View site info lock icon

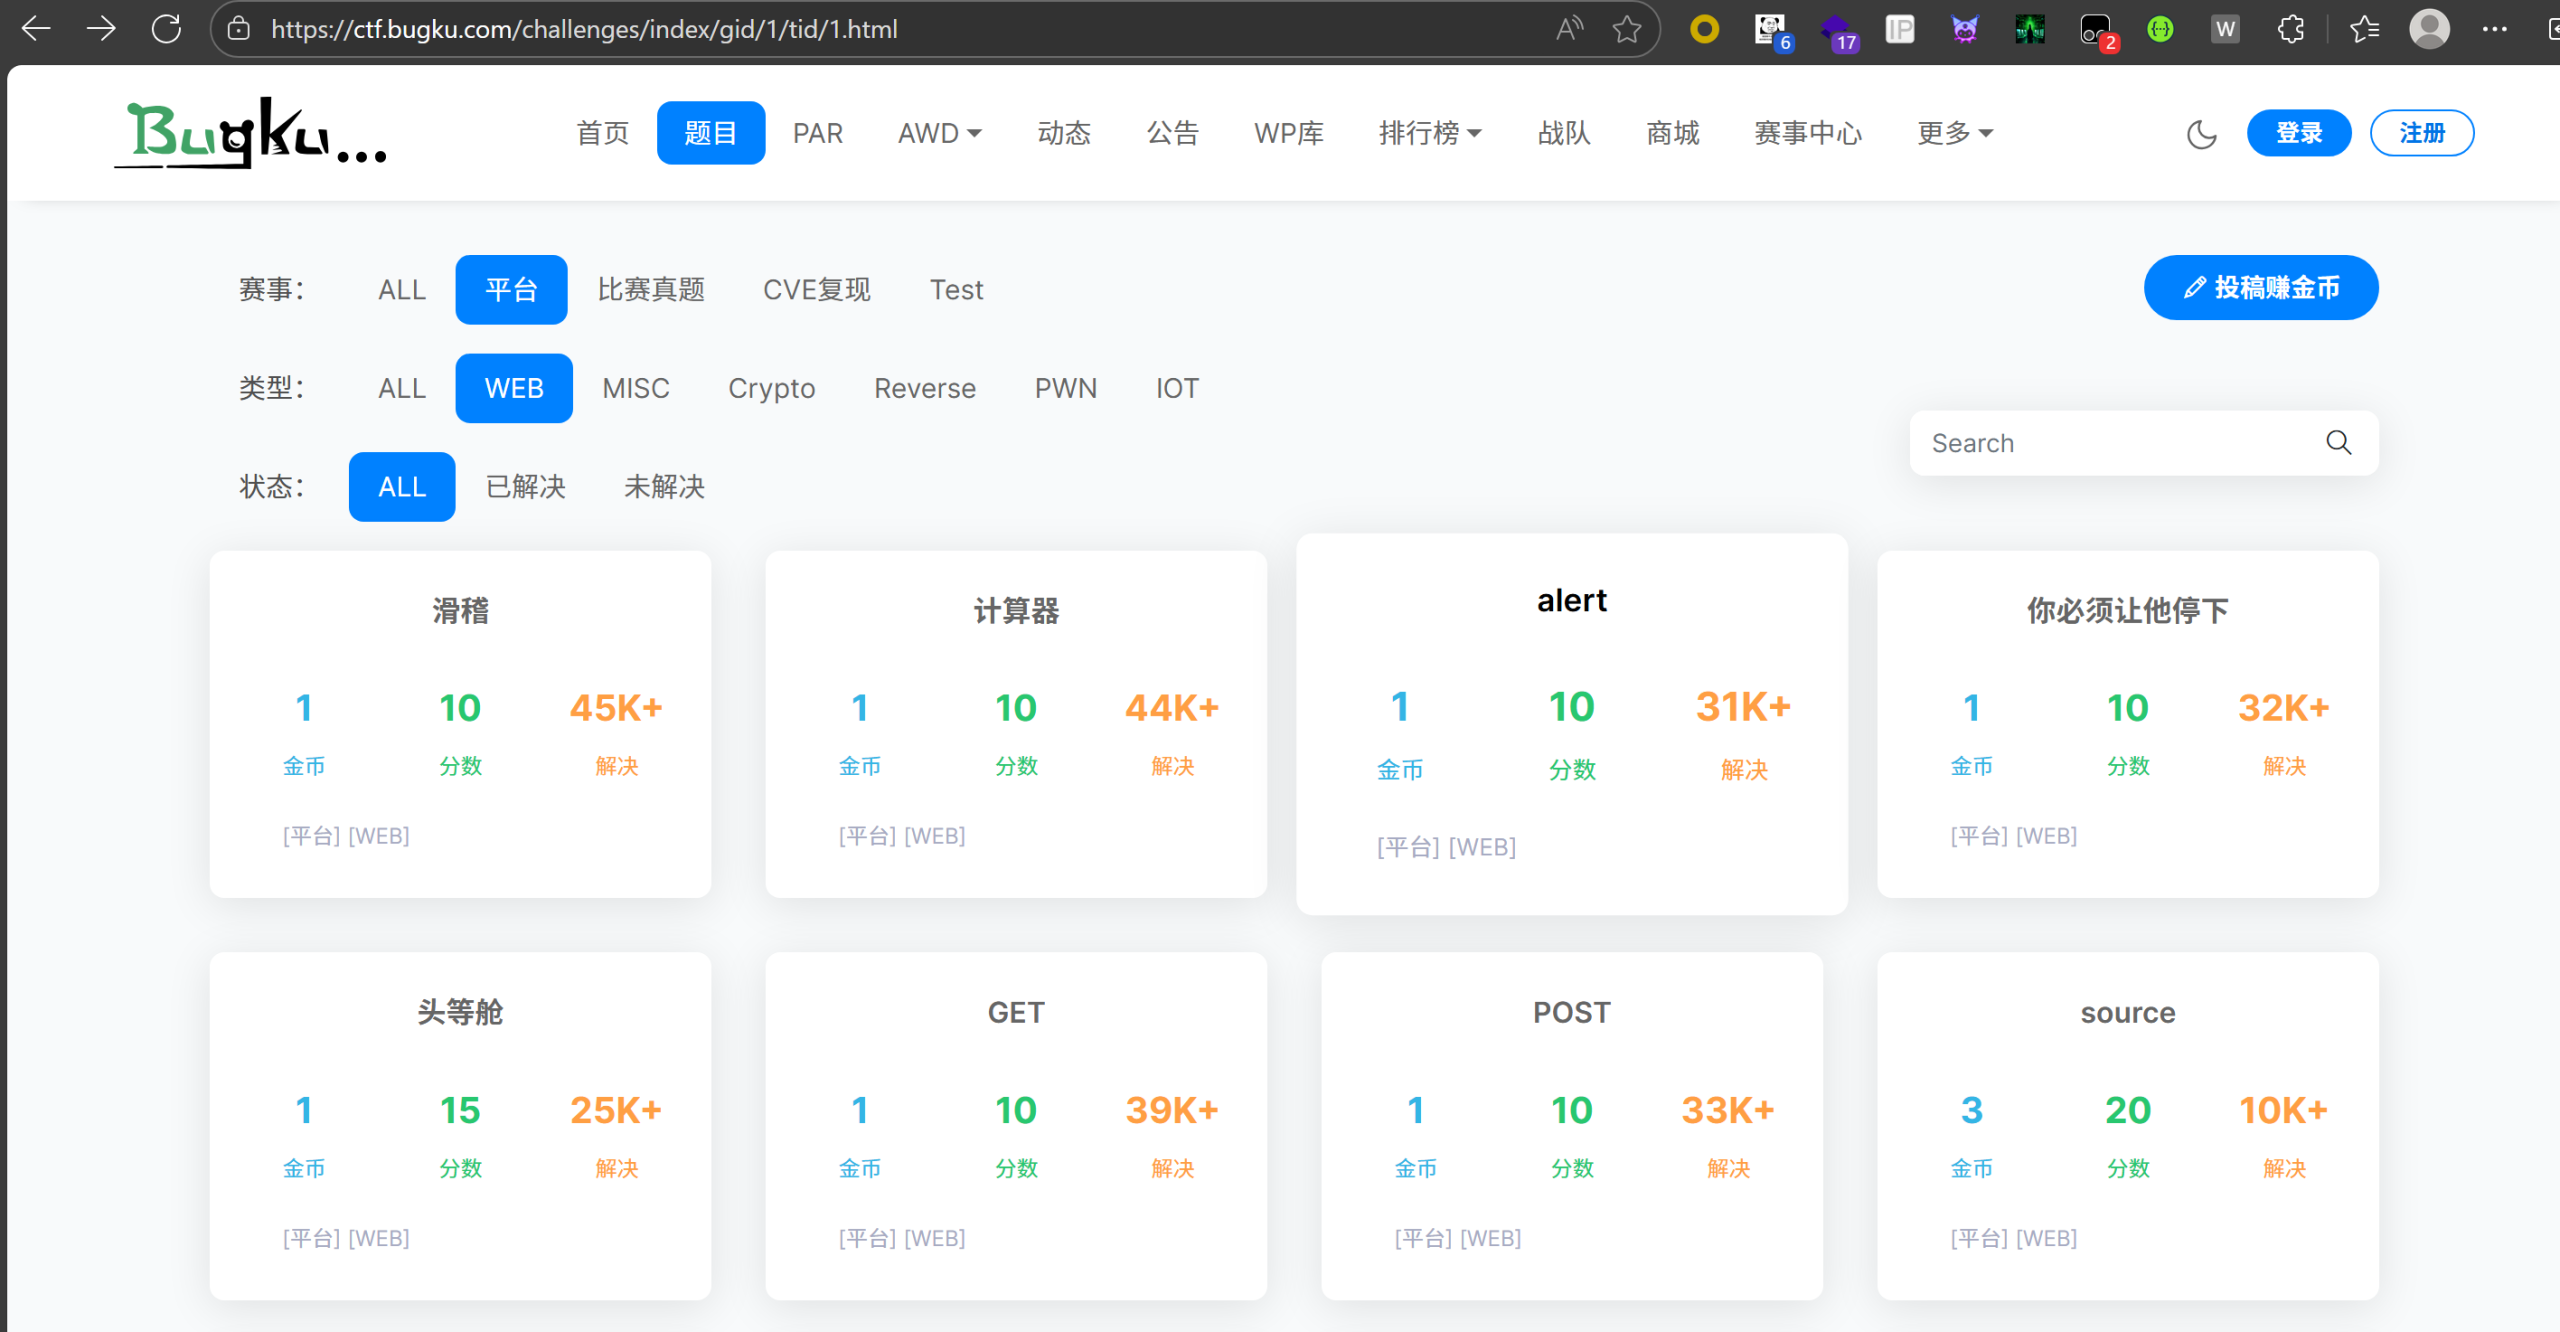point(238,29)
